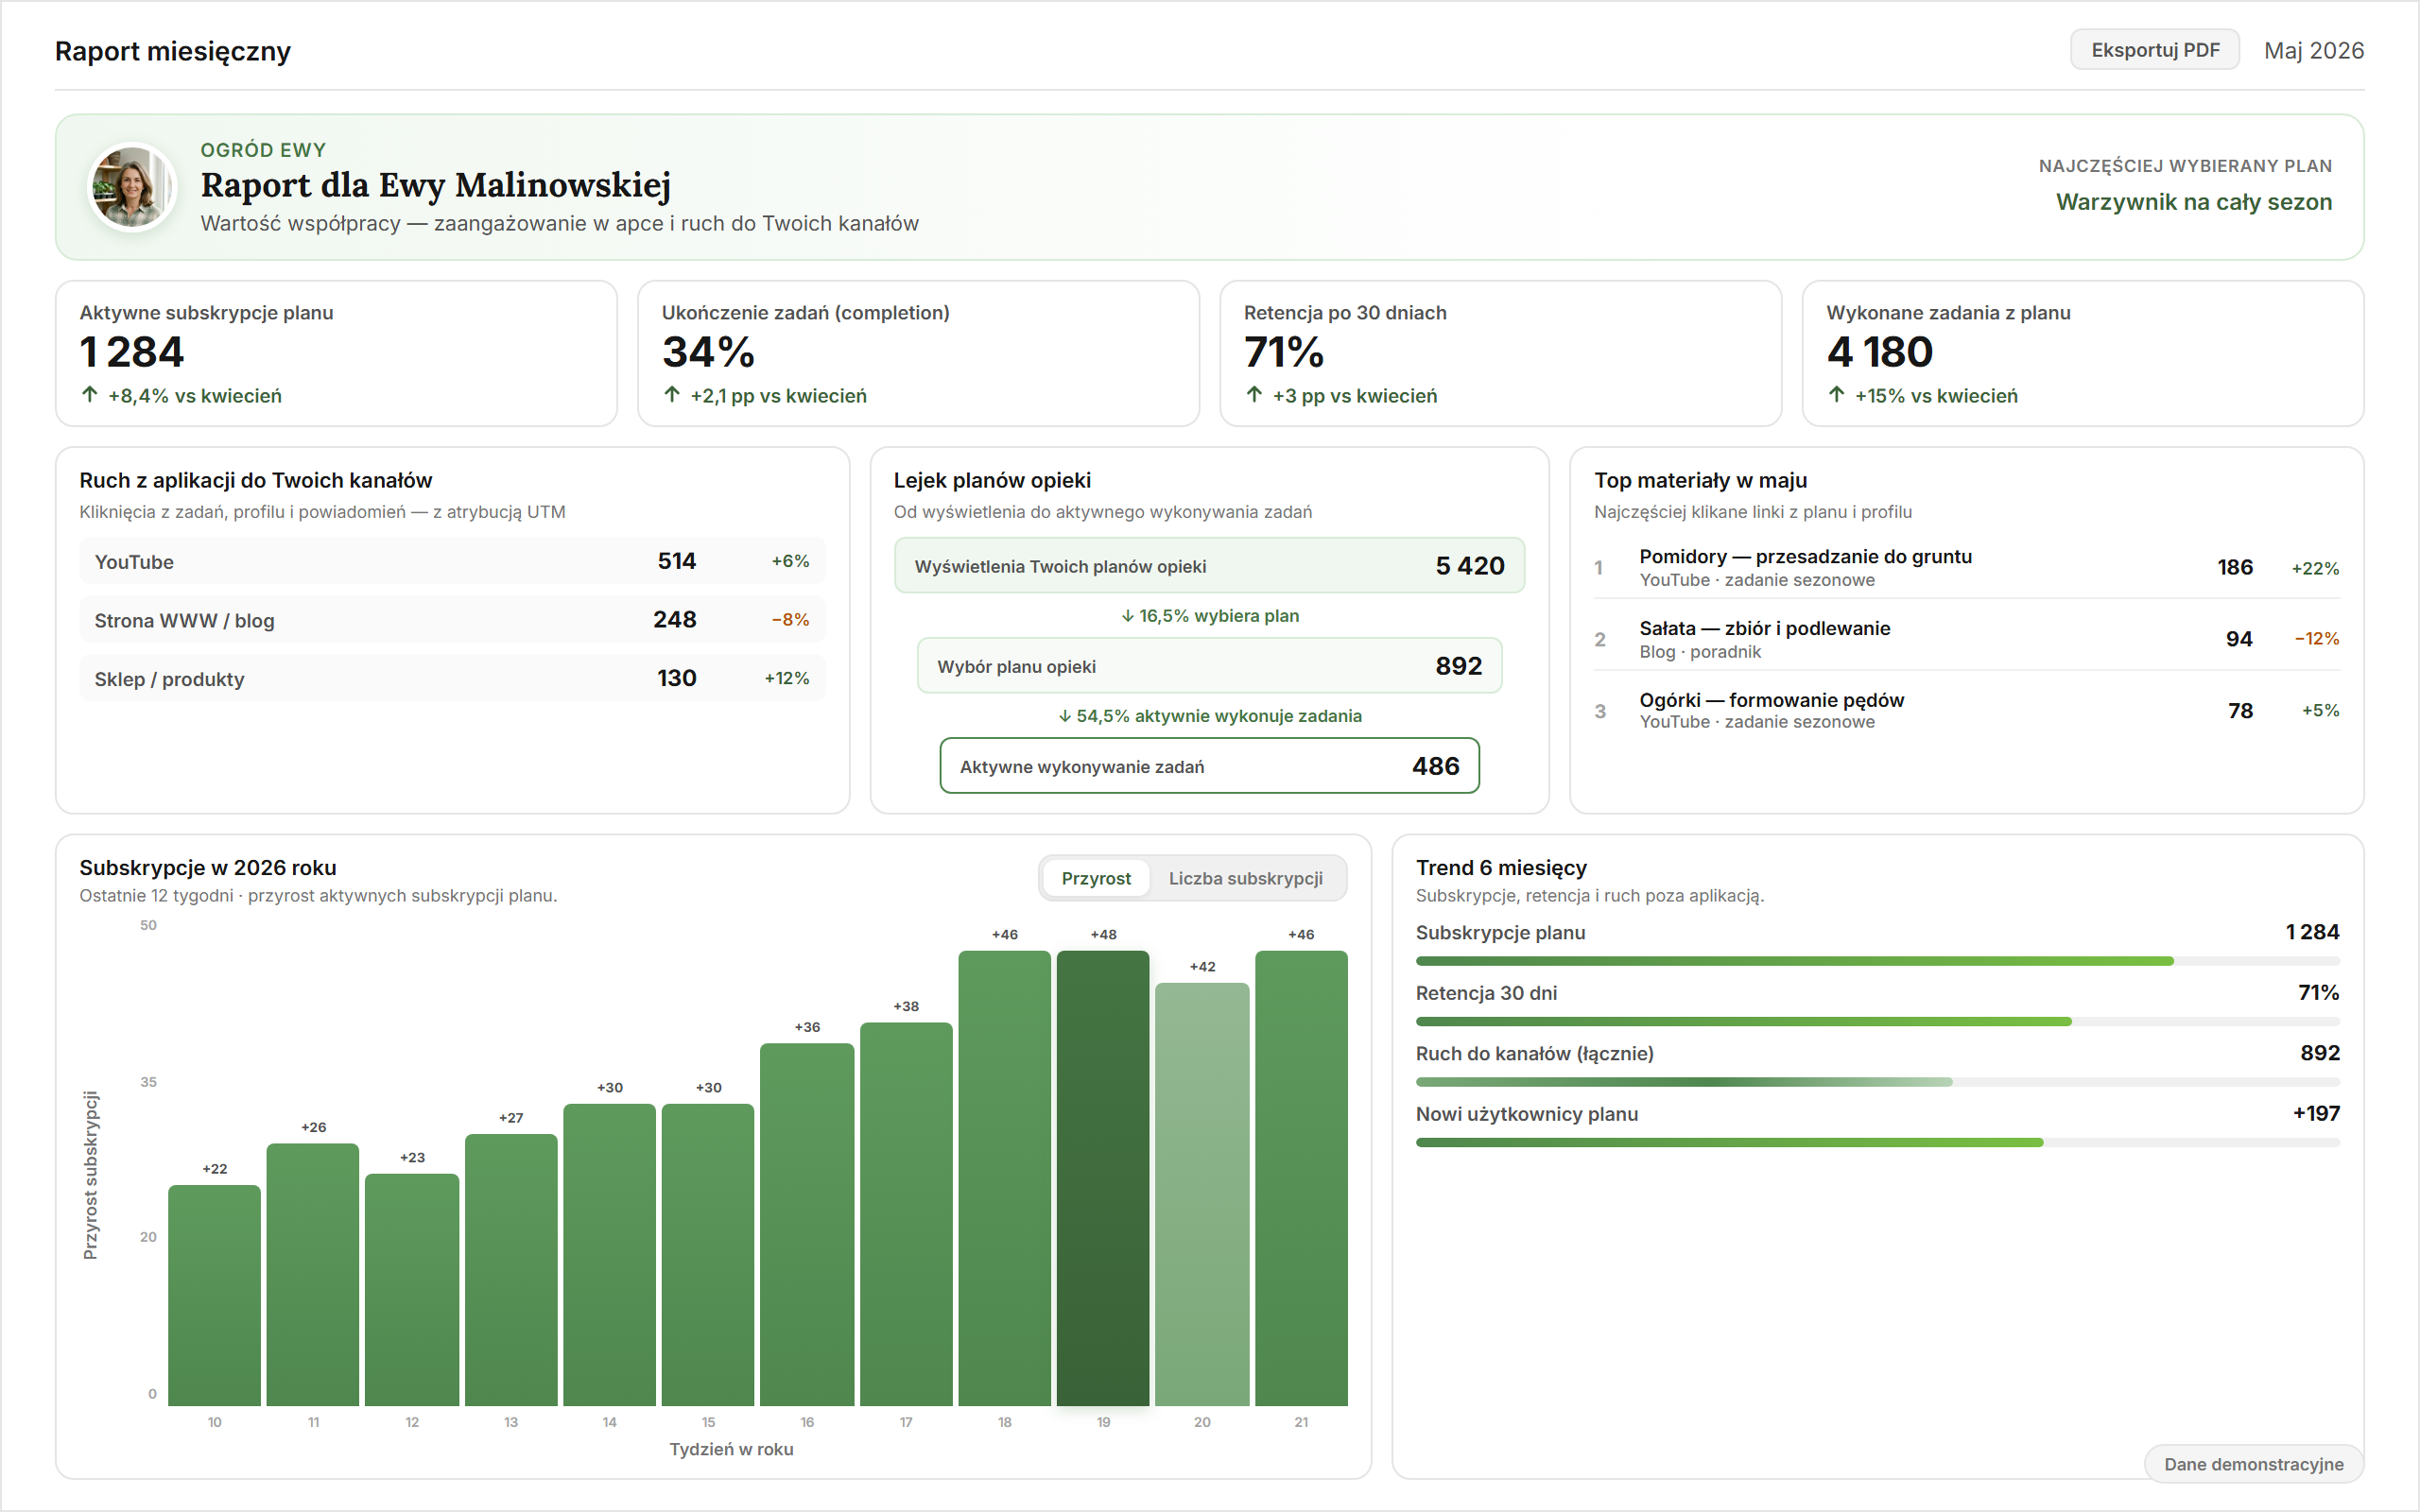Screen dimensions: 2420x1512
Task: Click the OGRÓD EWY brand label
Action: pyautogui.click(x=263, y=150)
